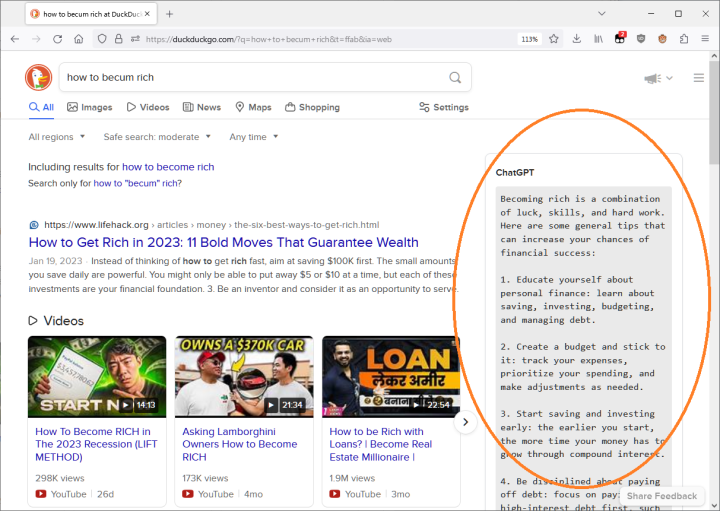The width and height of the screenshot is (720, 511).
Task: Click the magnifier search icon in search box
Action: [x=455, y=77]
